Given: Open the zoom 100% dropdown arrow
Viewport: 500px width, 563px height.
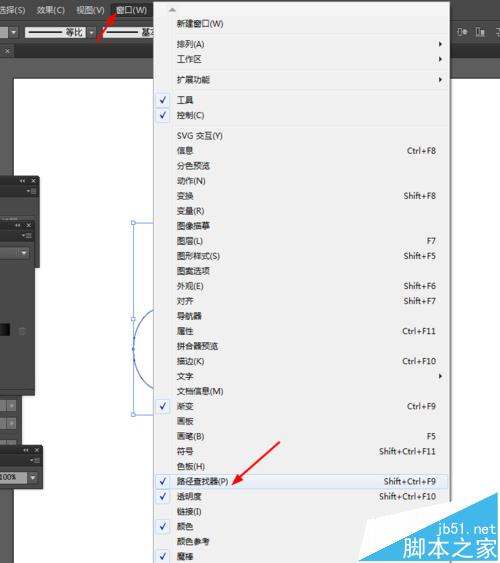Looking at the screenshot, I should point(33,477).
